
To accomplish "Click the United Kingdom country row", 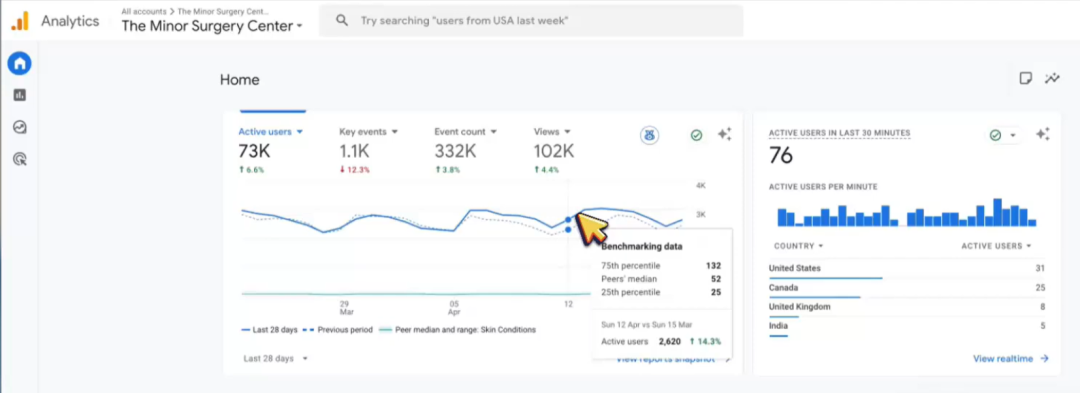I will point(907,307).
